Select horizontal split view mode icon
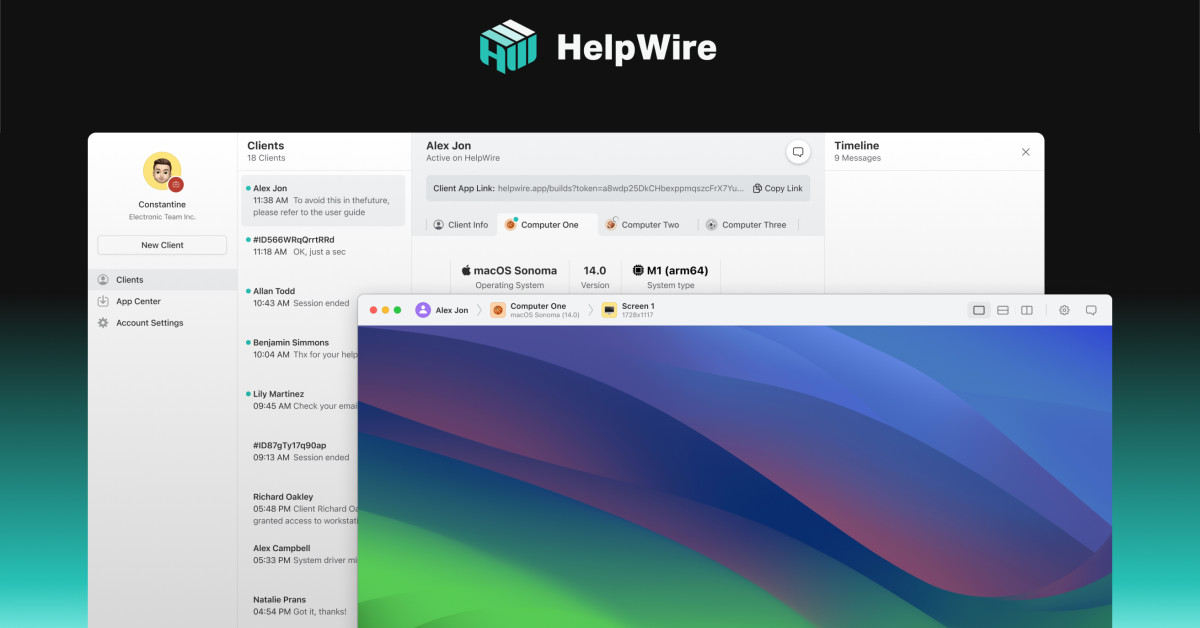Screen dimensions: 1200x628 1002,310
